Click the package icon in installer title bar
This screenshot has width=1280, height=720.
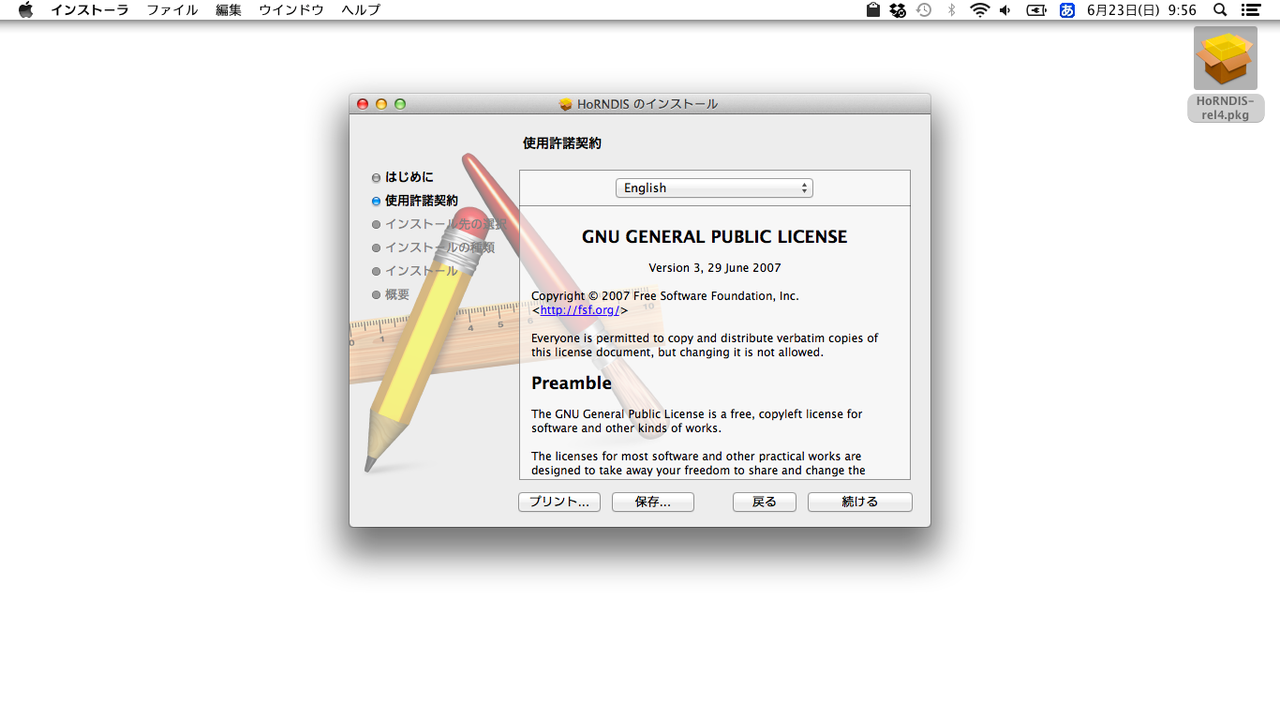click(565, 104)
